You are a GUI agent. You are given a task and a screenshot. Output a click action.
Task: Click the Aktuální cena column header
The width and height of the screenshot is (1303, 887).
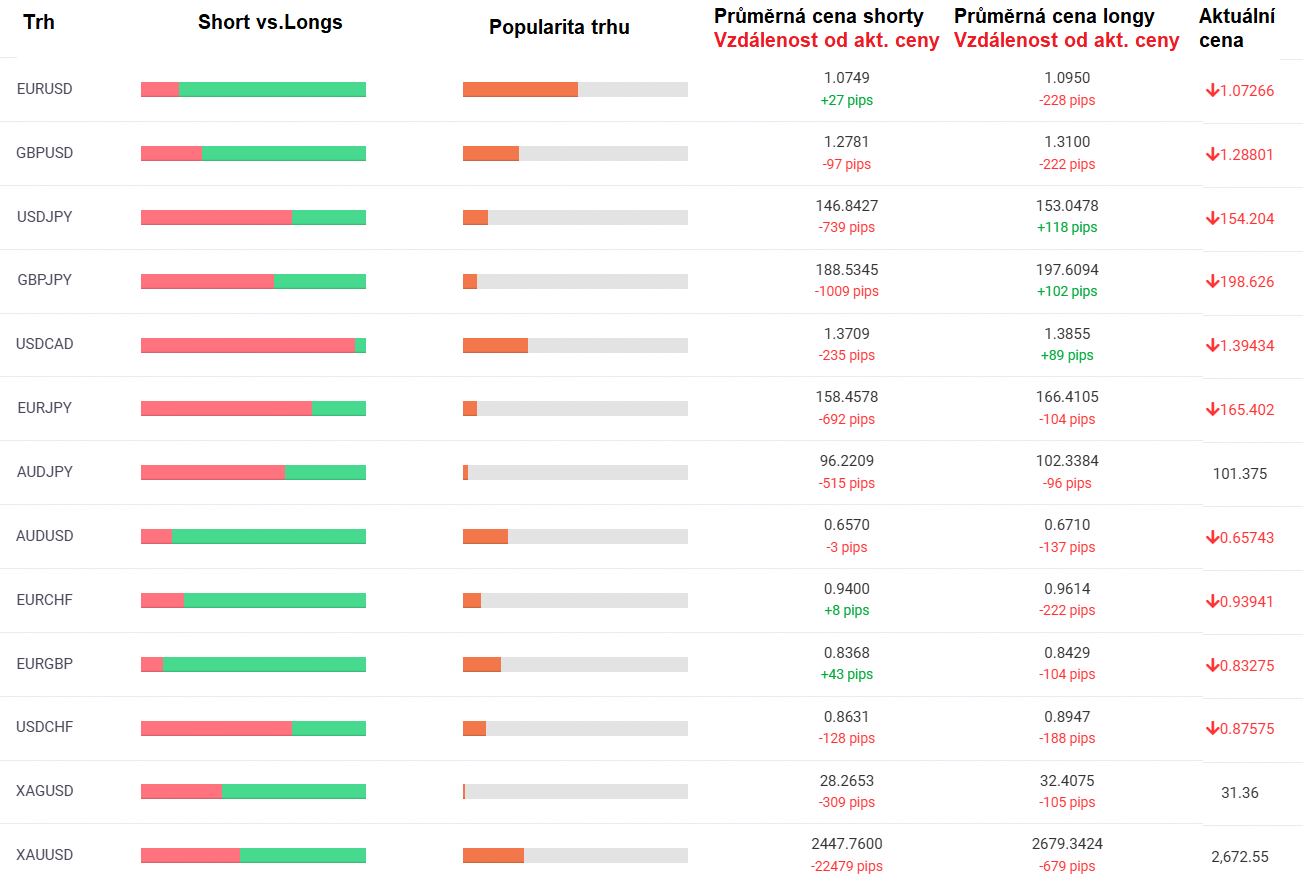click(1236, 28)
